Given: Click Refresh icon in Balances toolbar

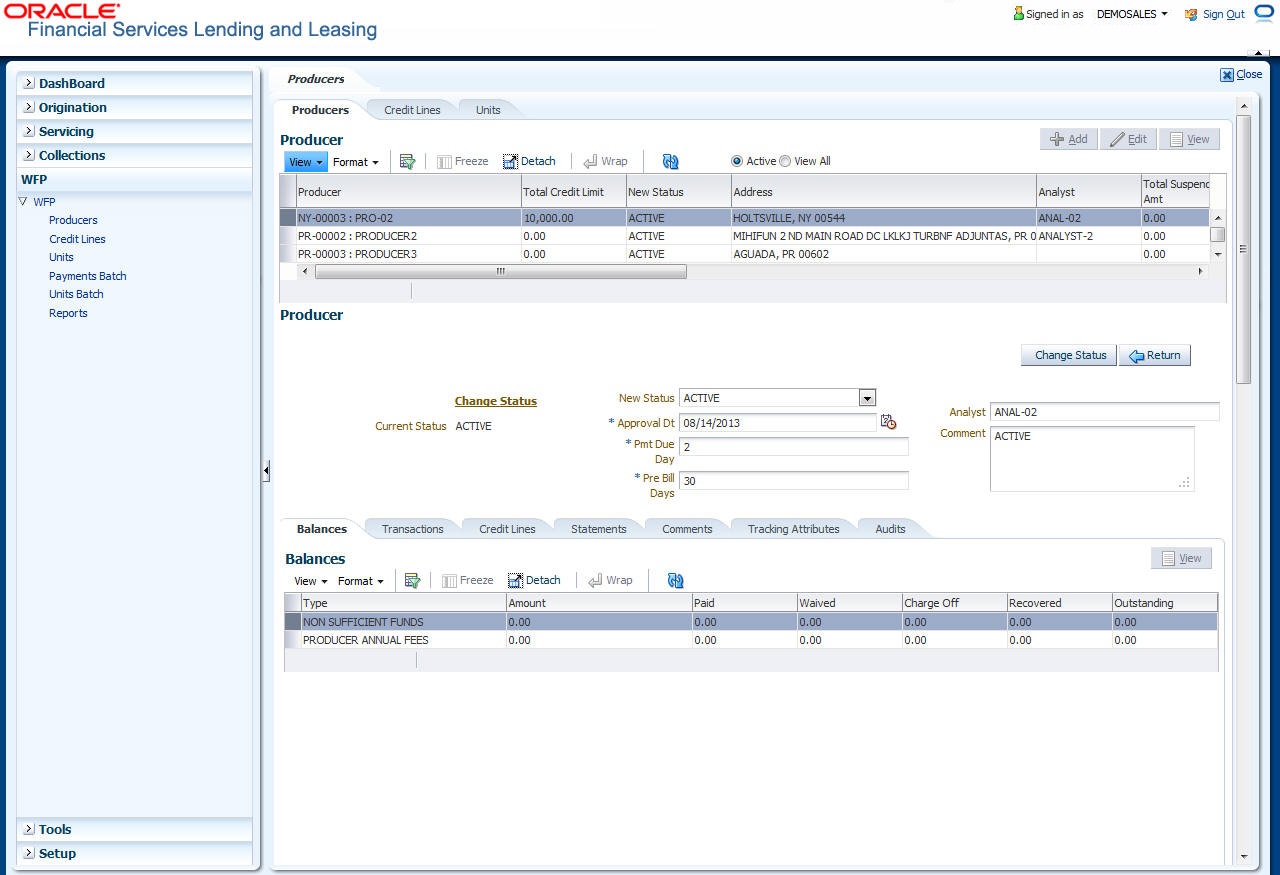Looking at the screenshot, I should tap(675, 580).
